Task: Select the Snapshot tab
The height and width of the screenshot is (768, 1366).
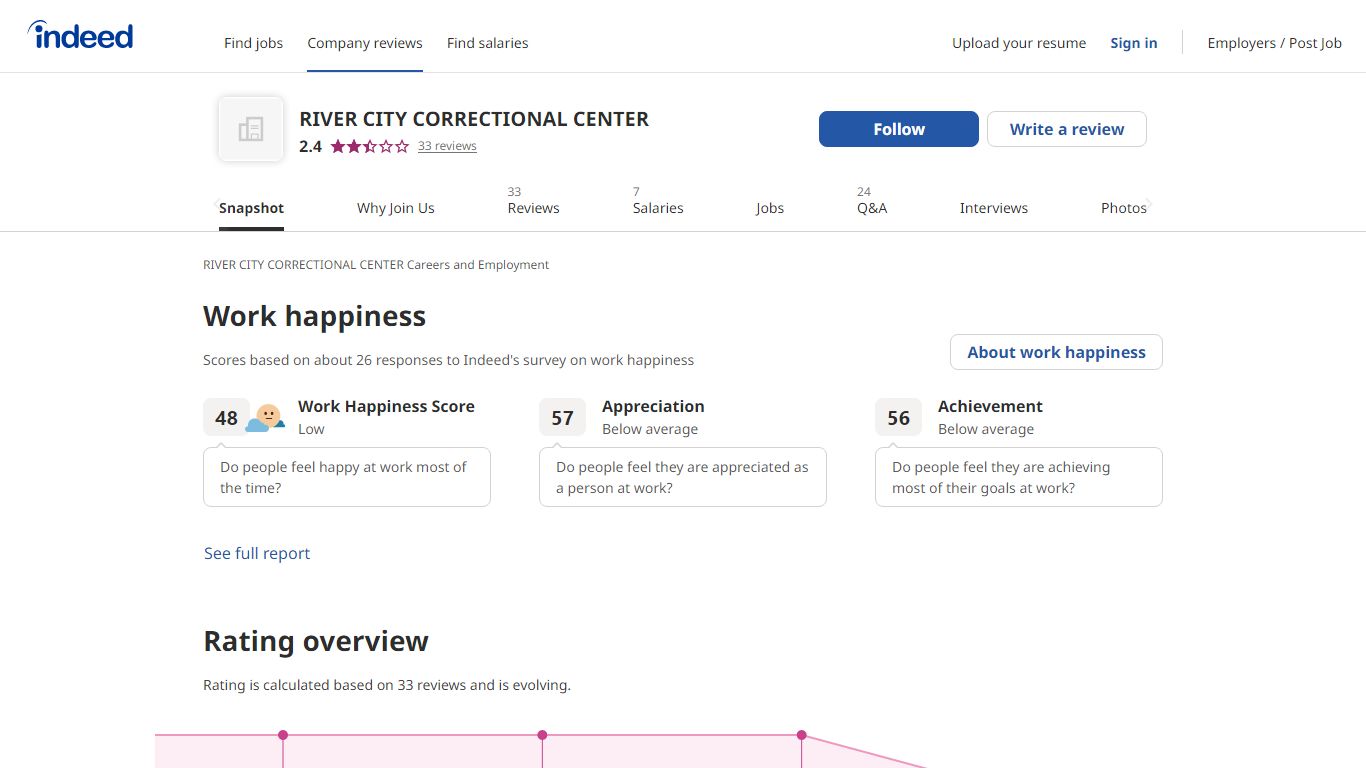Action: (251, 208)
